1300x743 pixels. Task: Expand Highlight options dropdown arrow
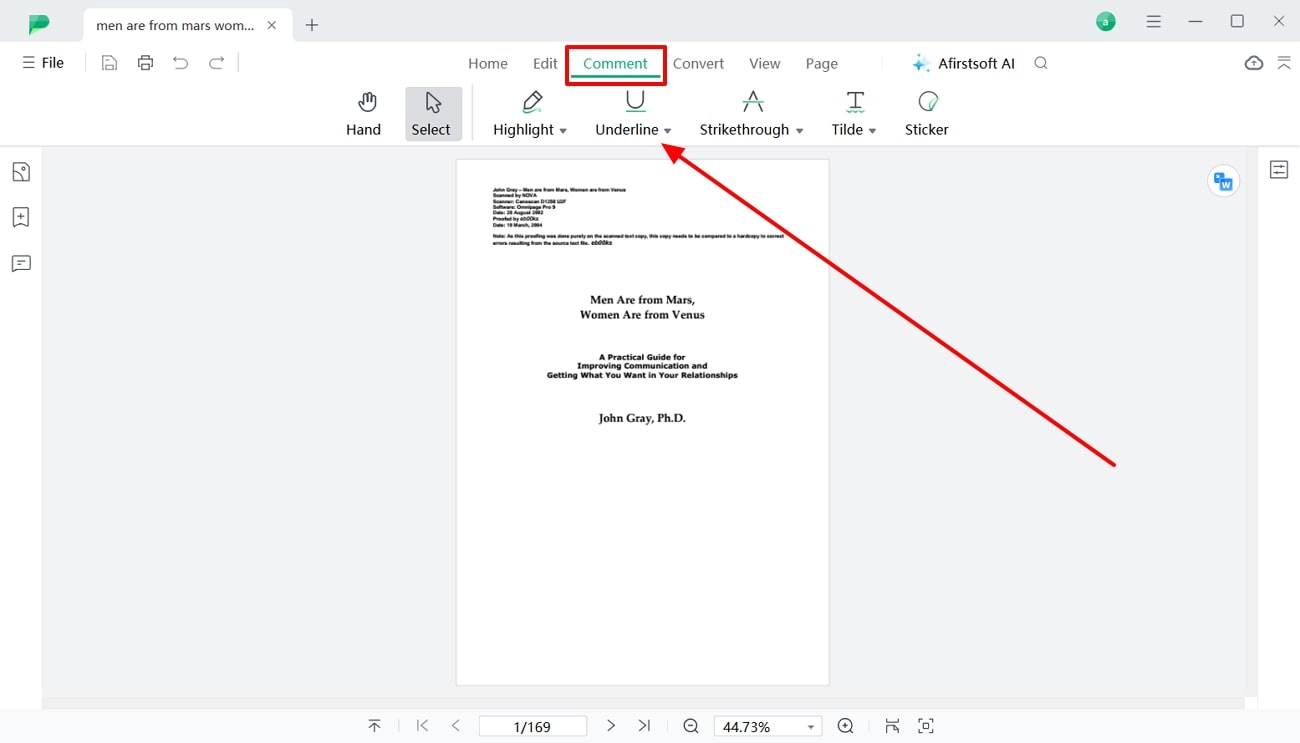coord(563,131)
